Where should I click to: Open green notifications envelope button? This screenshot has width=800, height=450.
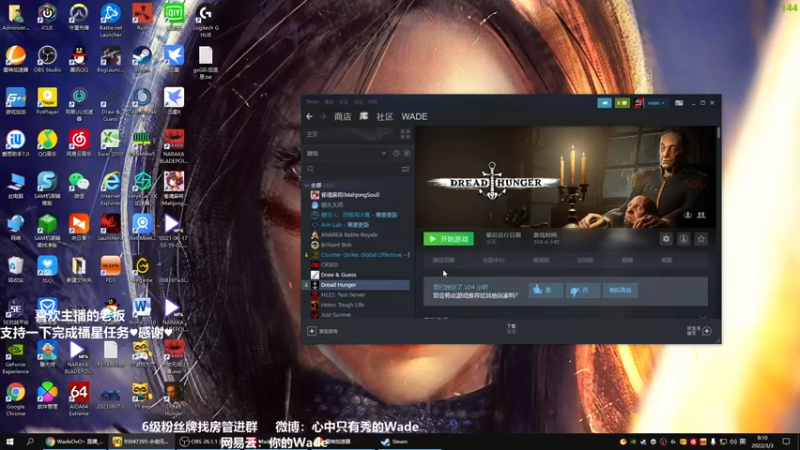[622, 103]
